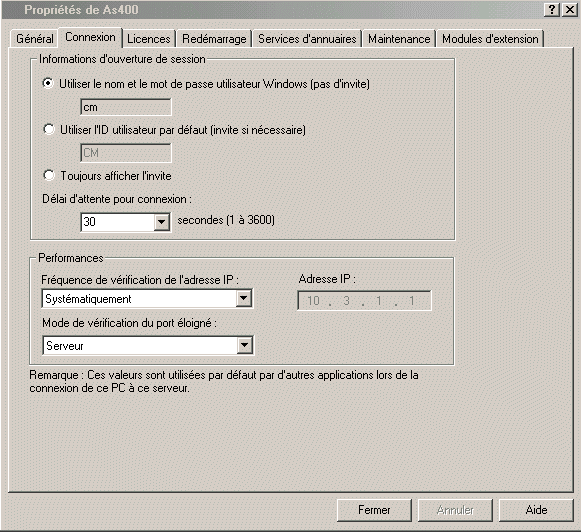Click the title bar question mark help icon
581x532 pixels.
pos(551,9)
